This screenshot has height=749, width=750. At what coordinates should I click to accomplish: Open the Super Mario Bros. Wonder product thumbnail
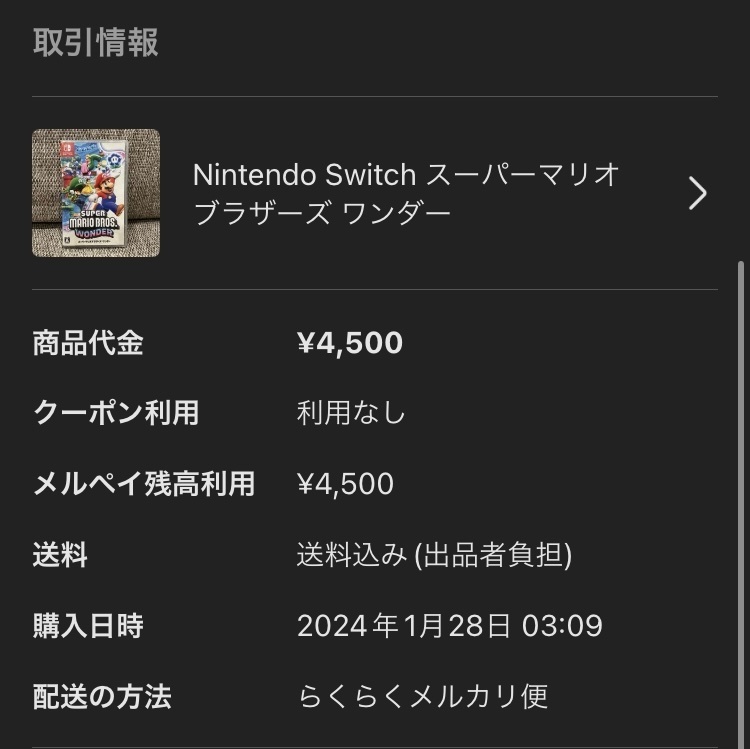(96, 193)
